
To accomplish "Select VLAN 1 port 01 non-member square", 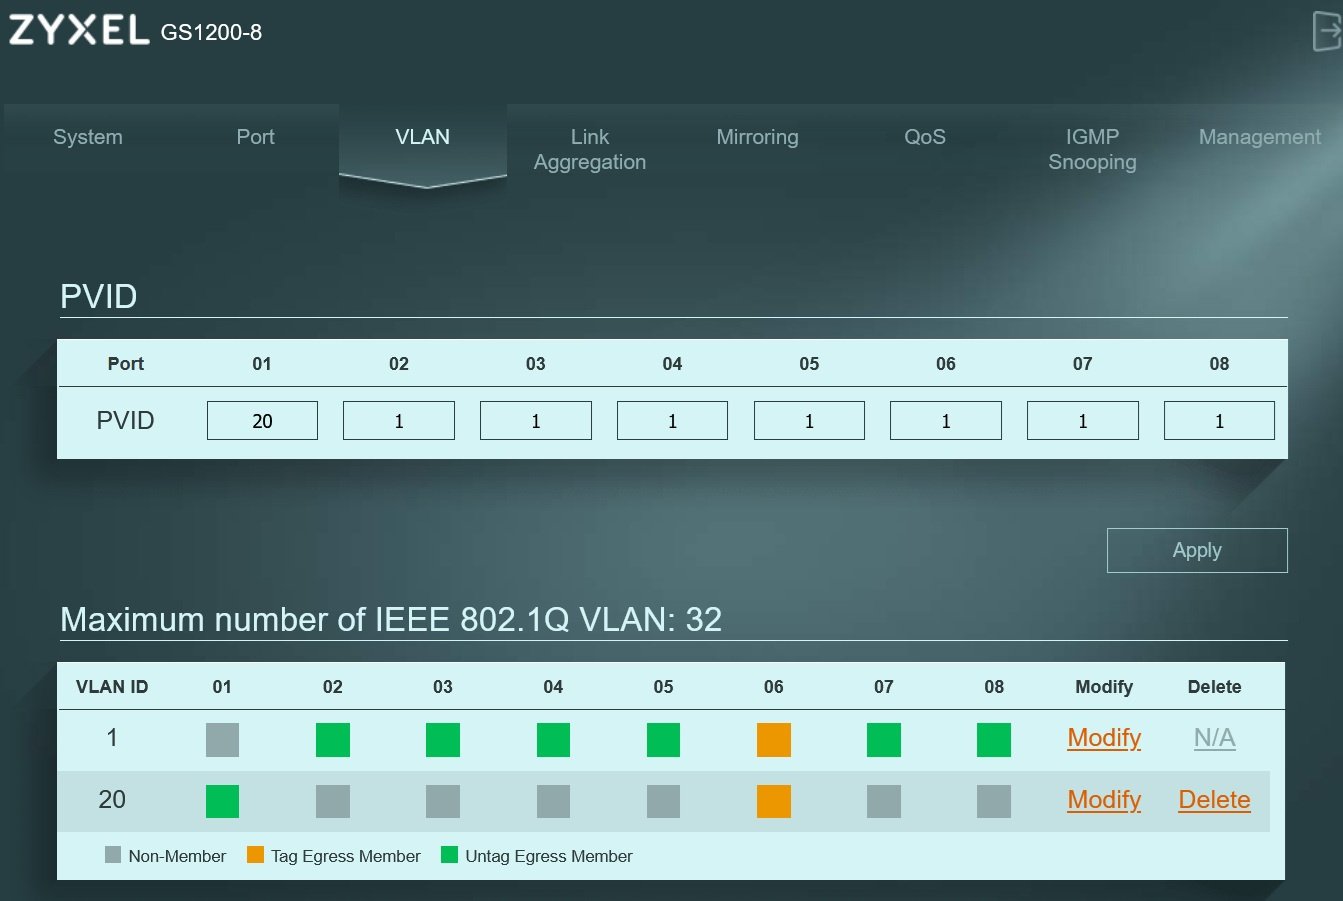I will 222,739.
